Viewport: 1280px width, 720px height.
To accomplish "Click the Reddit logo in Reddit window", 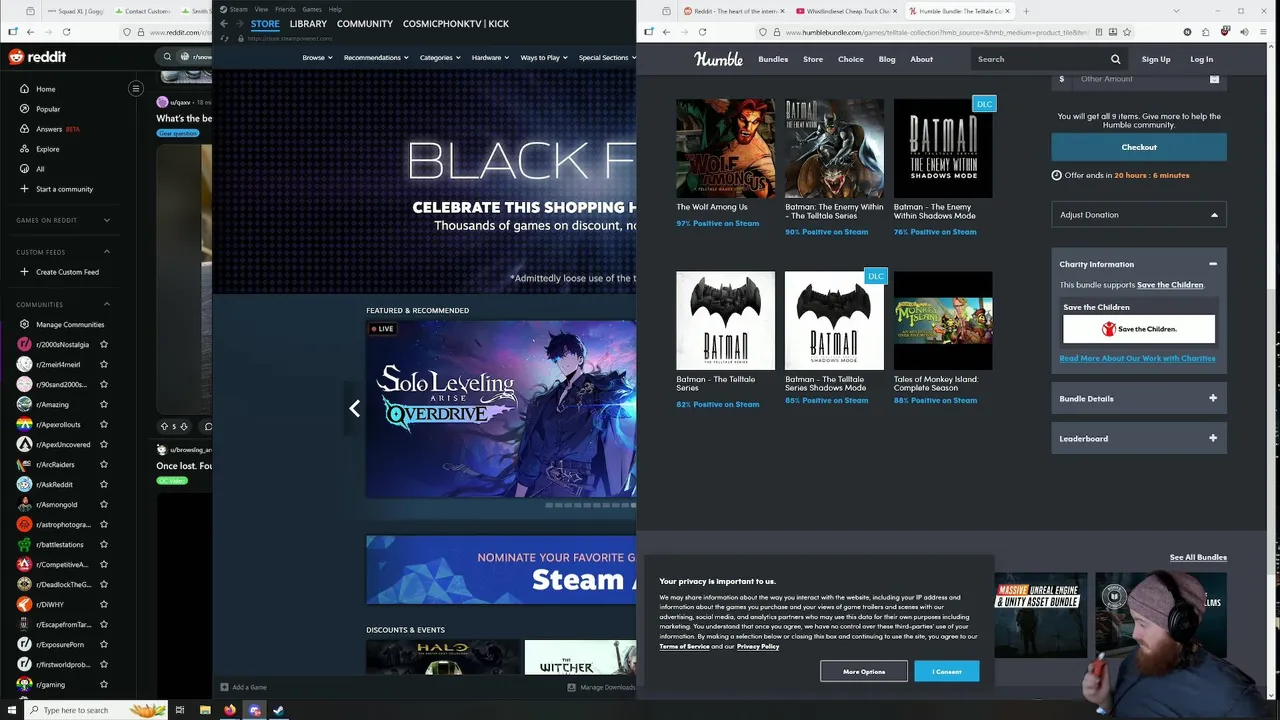I will pos(37,57).
